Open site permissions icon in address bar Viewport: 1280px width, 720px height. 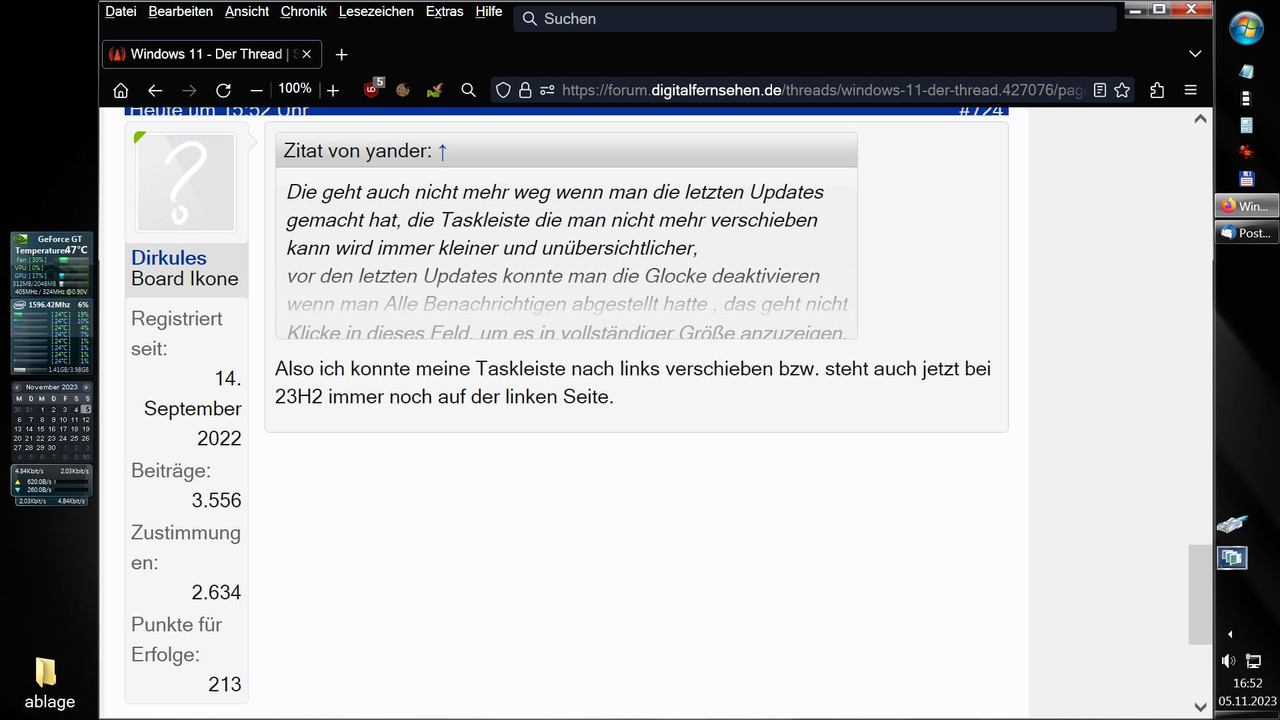[547, 90]
